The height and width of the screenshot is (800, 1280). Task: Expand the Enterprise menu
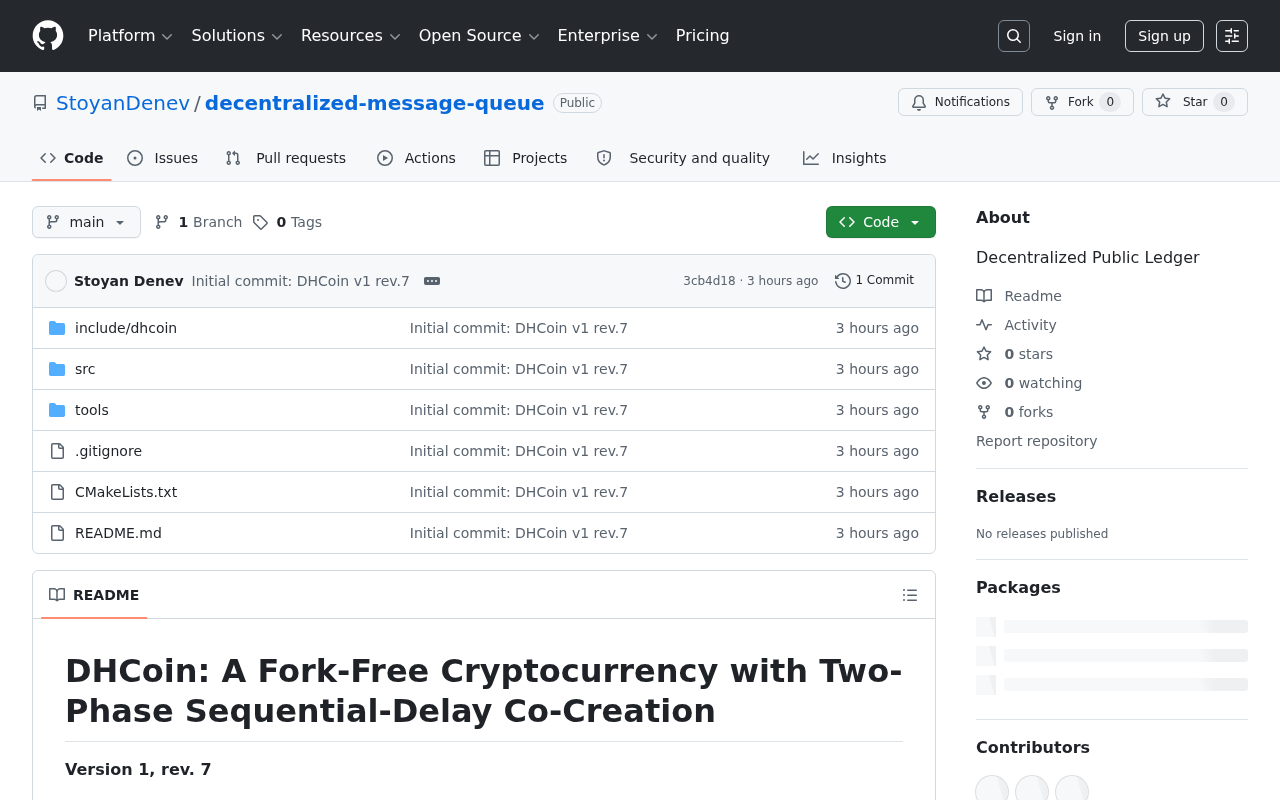tap(608, 36)
